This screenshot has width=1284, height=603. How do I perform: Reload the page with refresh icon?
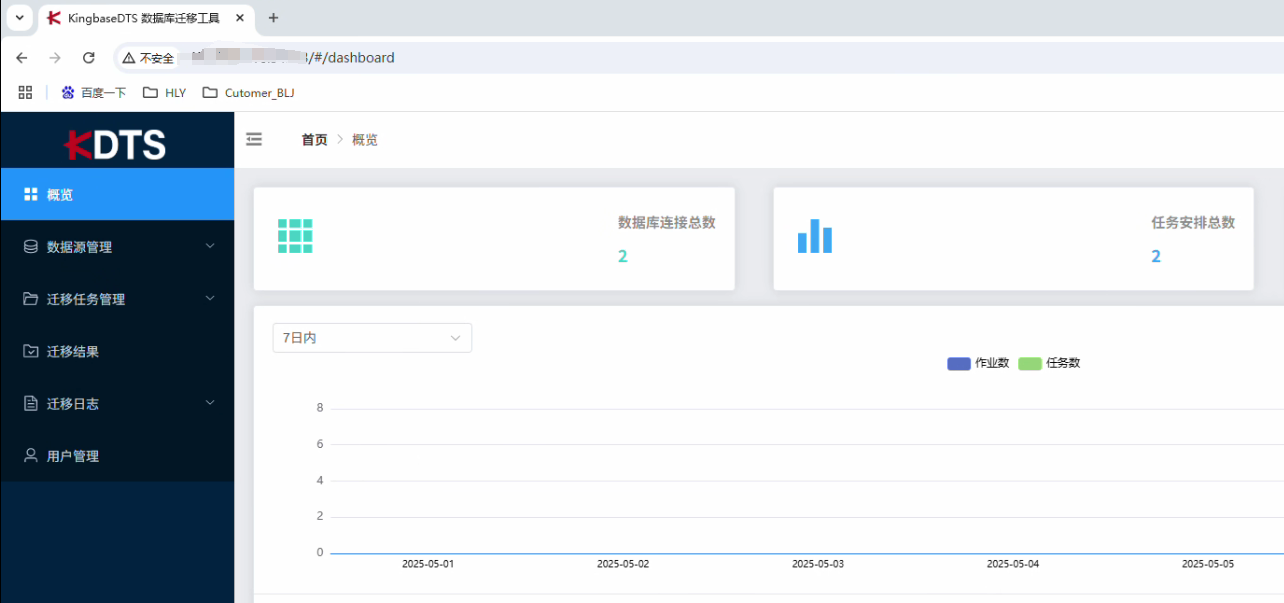click(x=88, y=58)
